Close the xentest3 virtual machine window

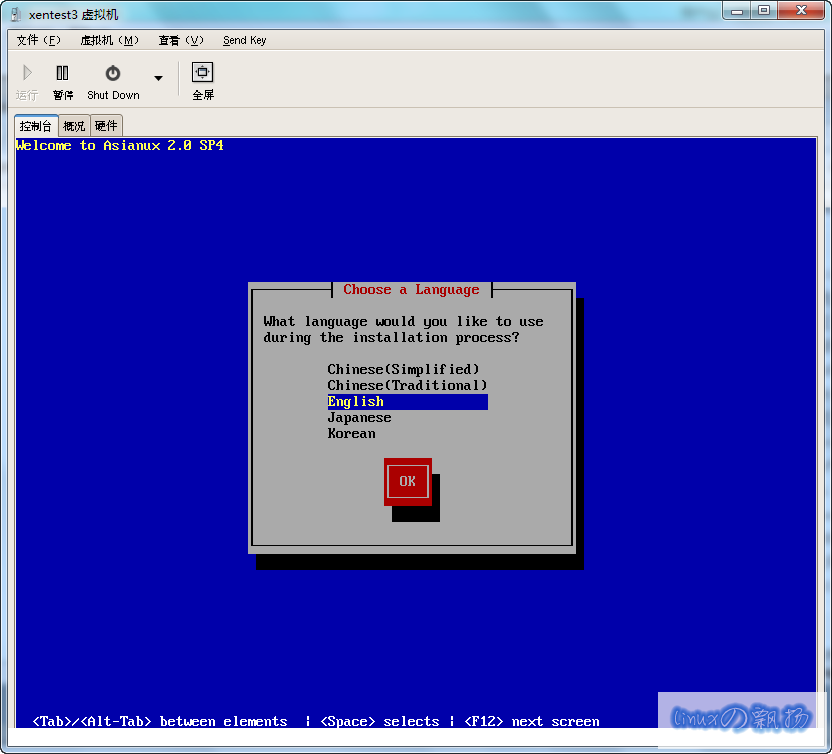(799, 10)
